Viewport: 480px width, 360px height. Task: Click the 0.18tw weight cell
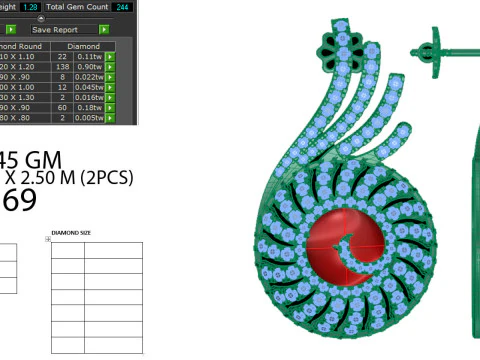coord(89,108)
